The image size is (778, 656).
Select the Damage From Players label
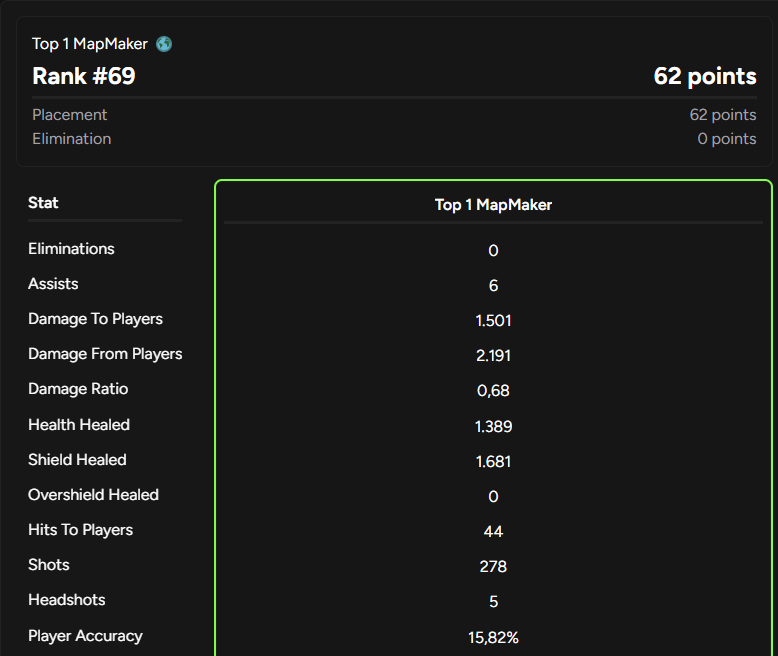click(105, 354)
